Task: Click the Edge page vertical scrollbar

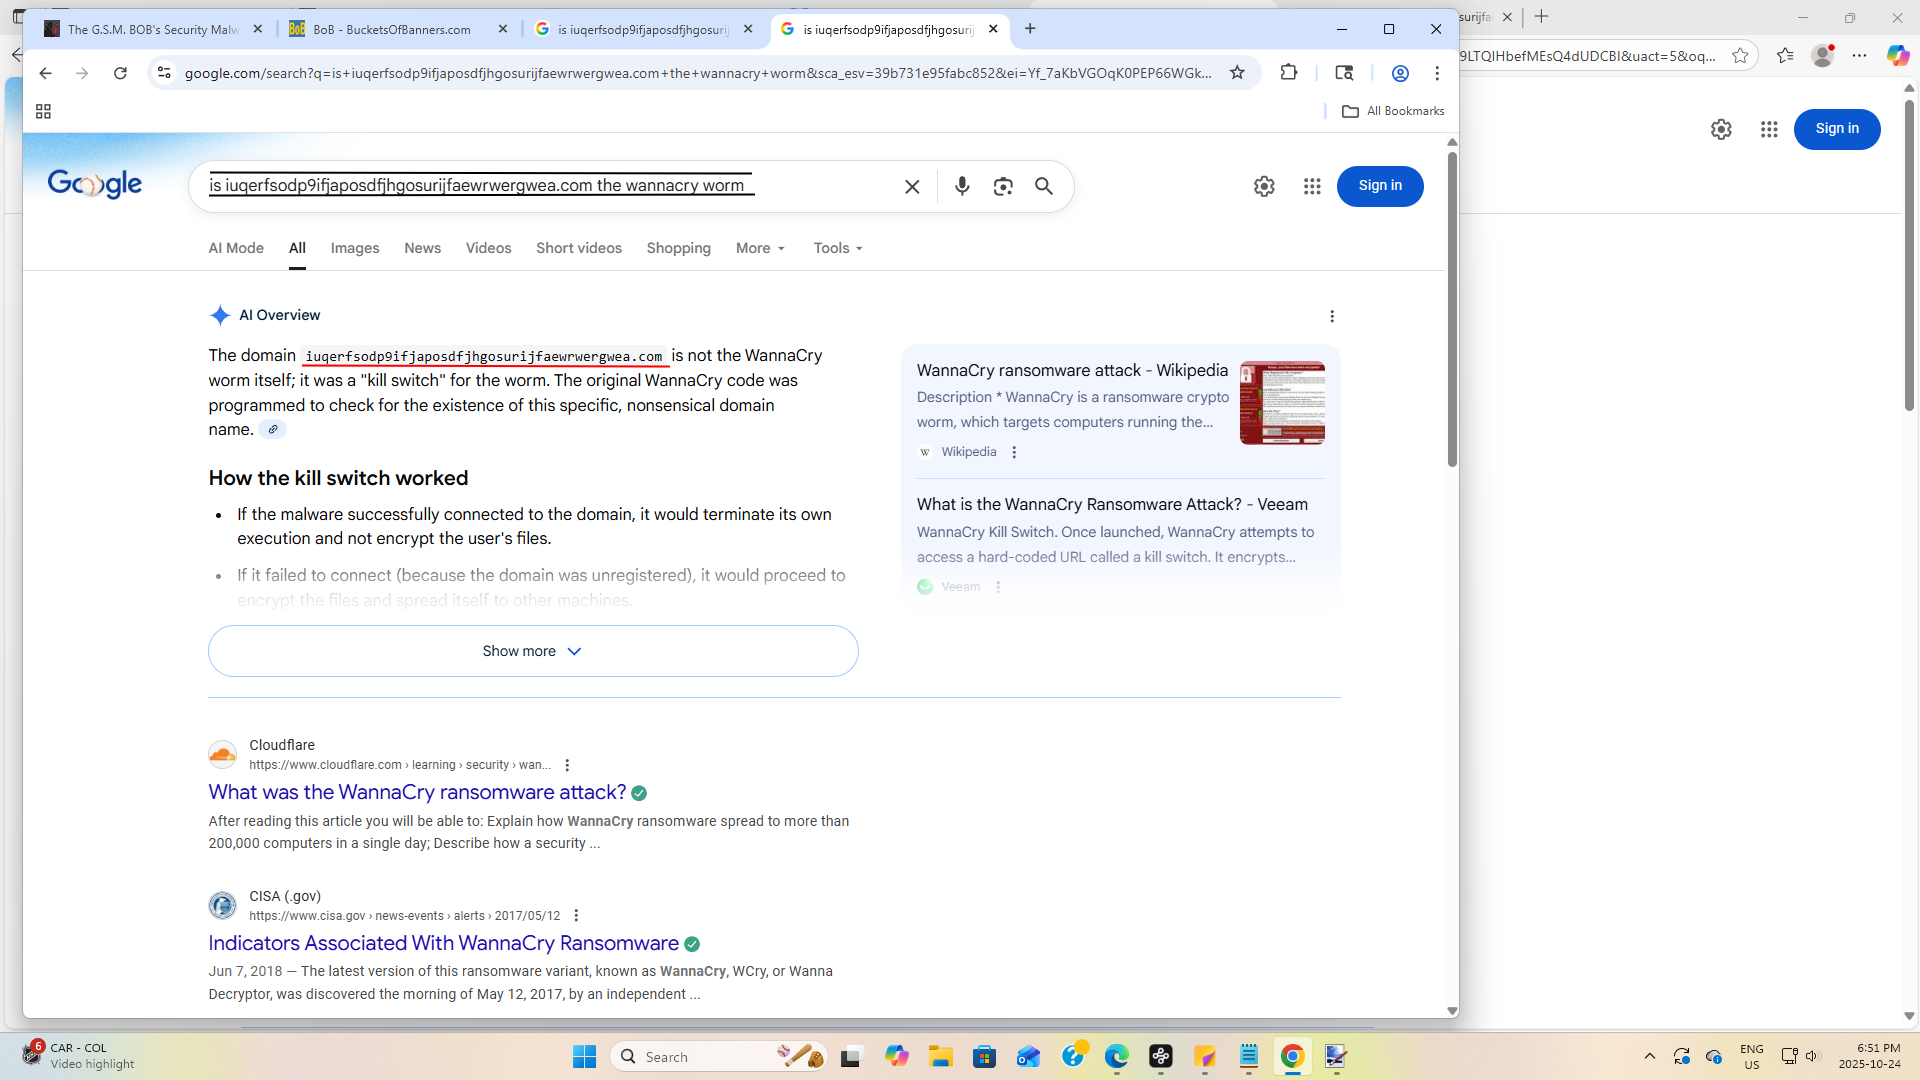Action: tap(1909, 254)
